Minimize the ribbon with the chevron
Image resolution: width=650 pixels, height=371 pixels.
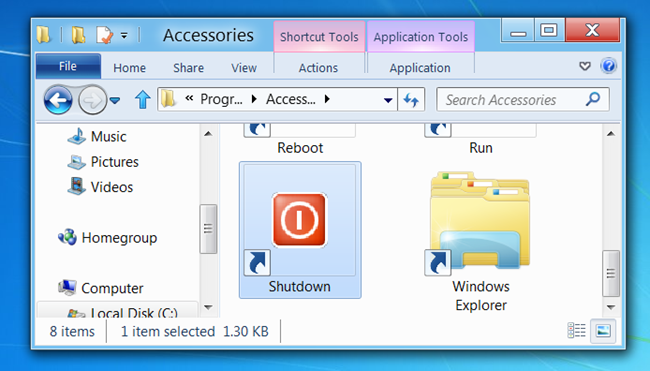[x=585, y=66]
